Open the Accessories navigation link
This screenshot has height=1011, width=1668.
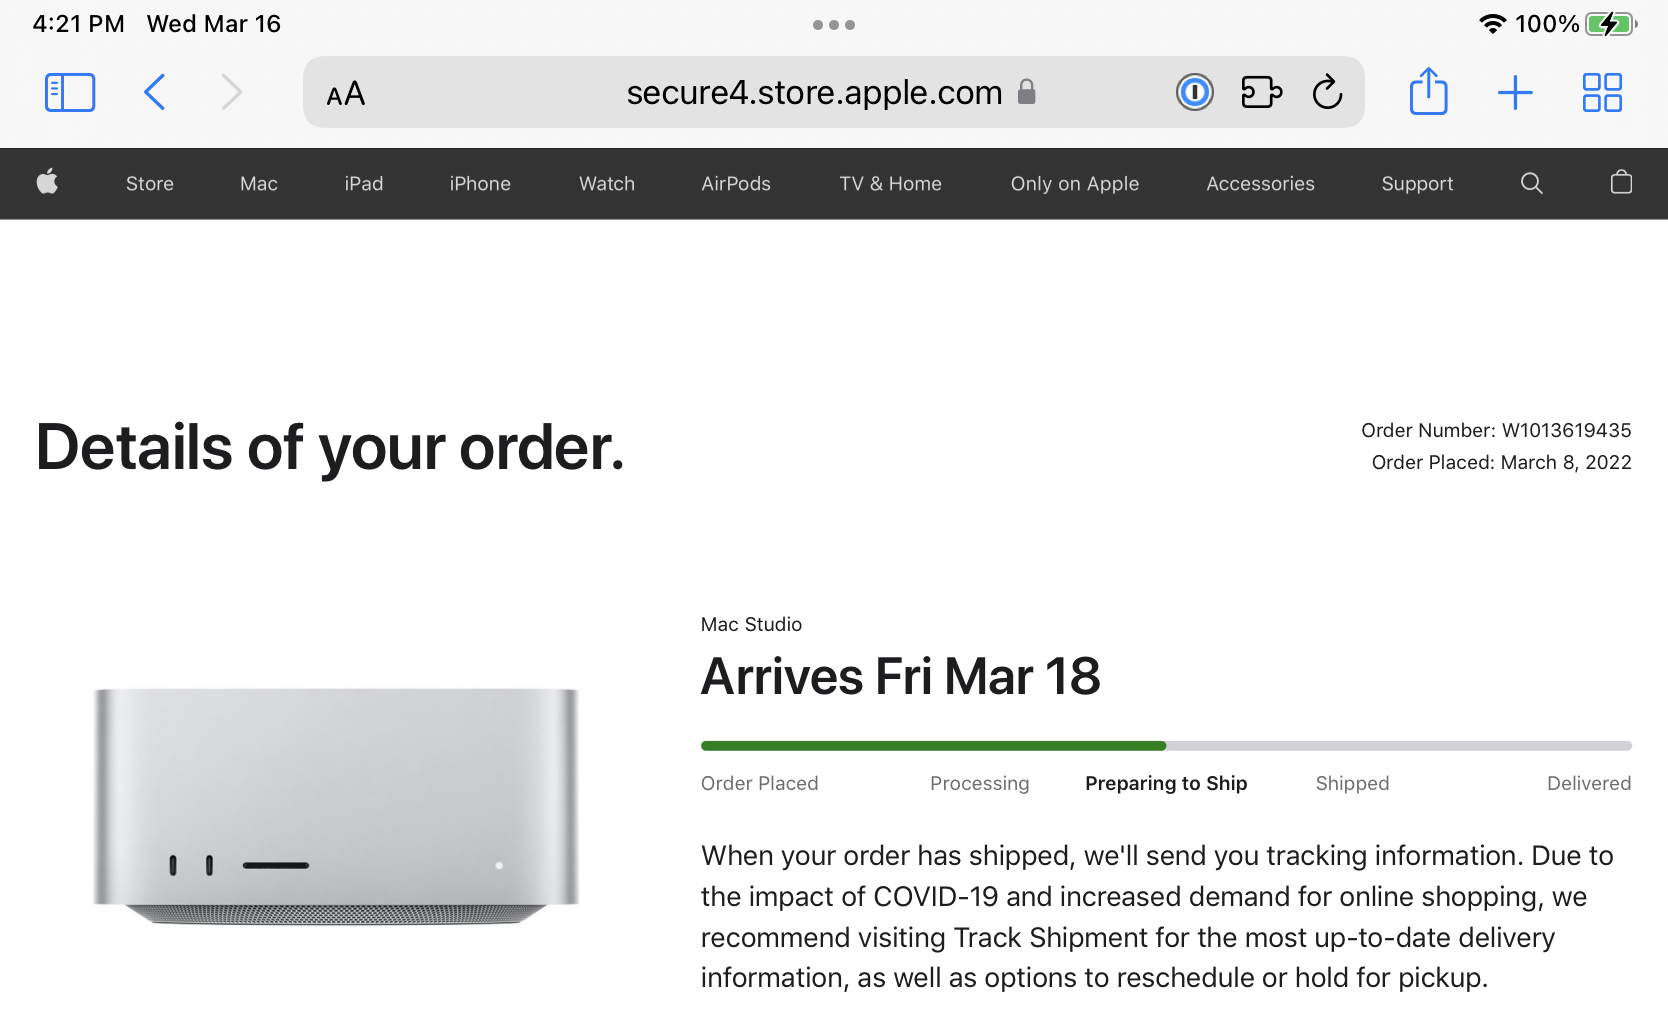click(1260, 184)
